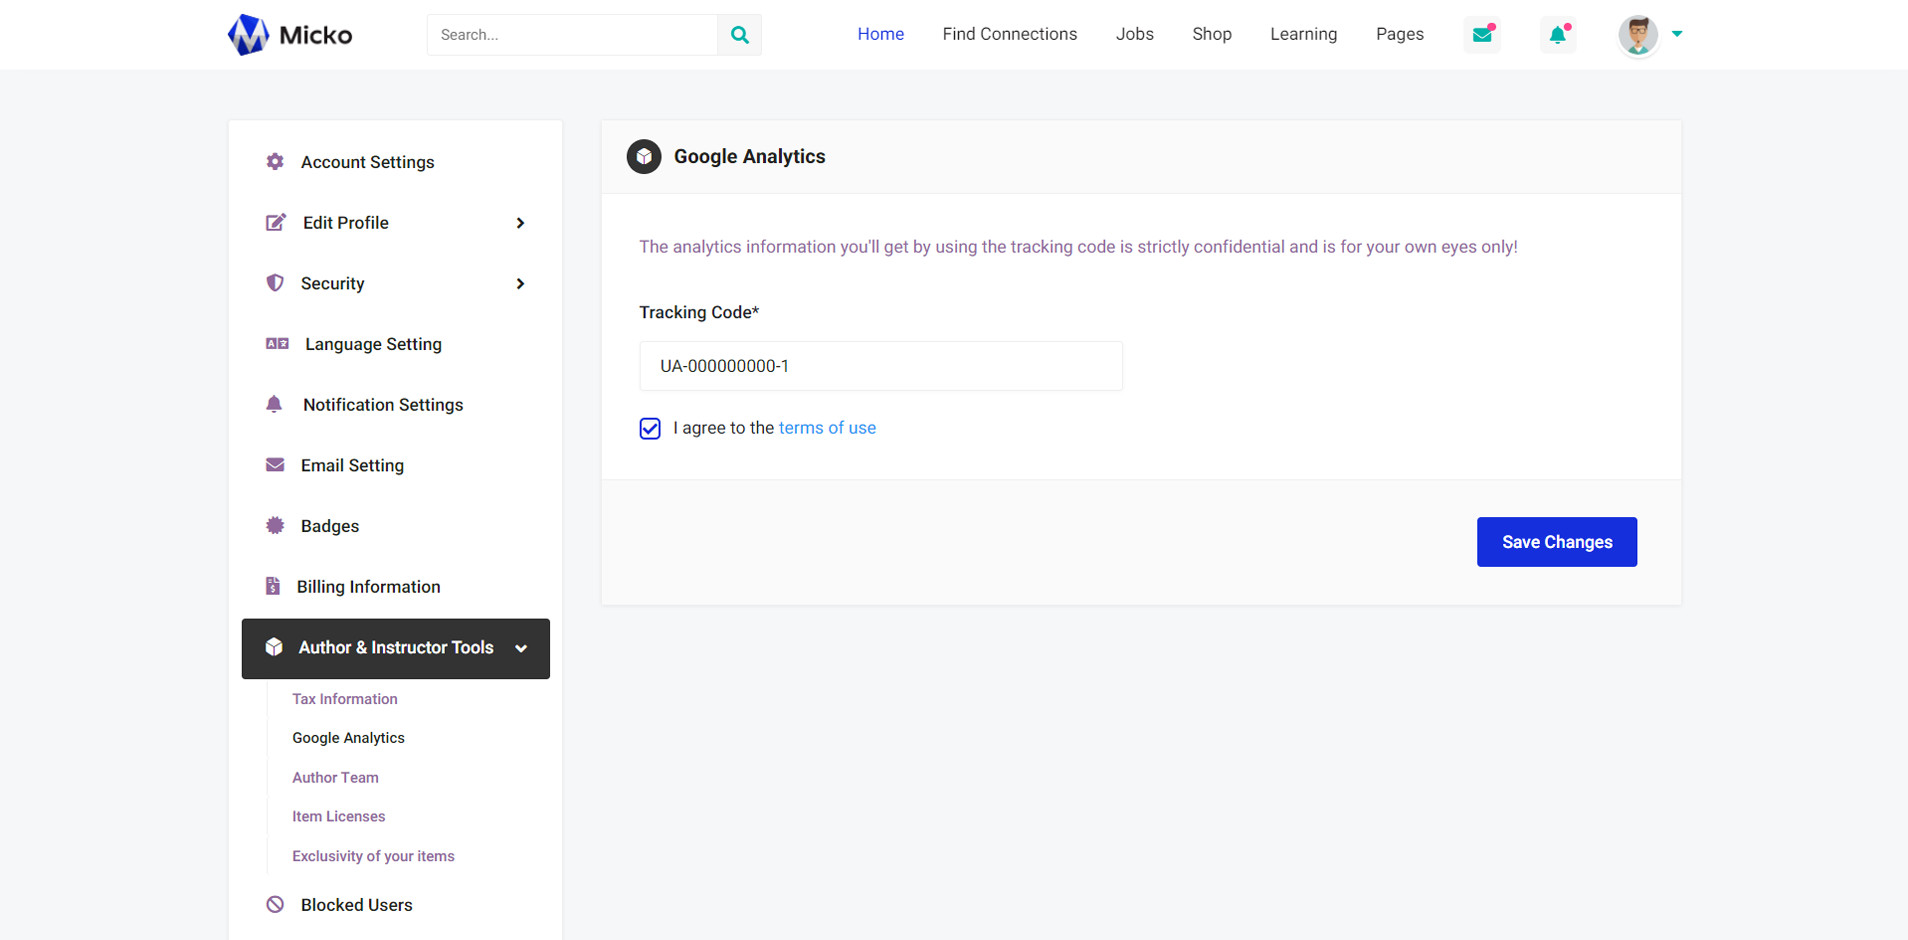The image size is (1908, 940).
Task: Open the Learning menu item
Action: (1303, 34)
